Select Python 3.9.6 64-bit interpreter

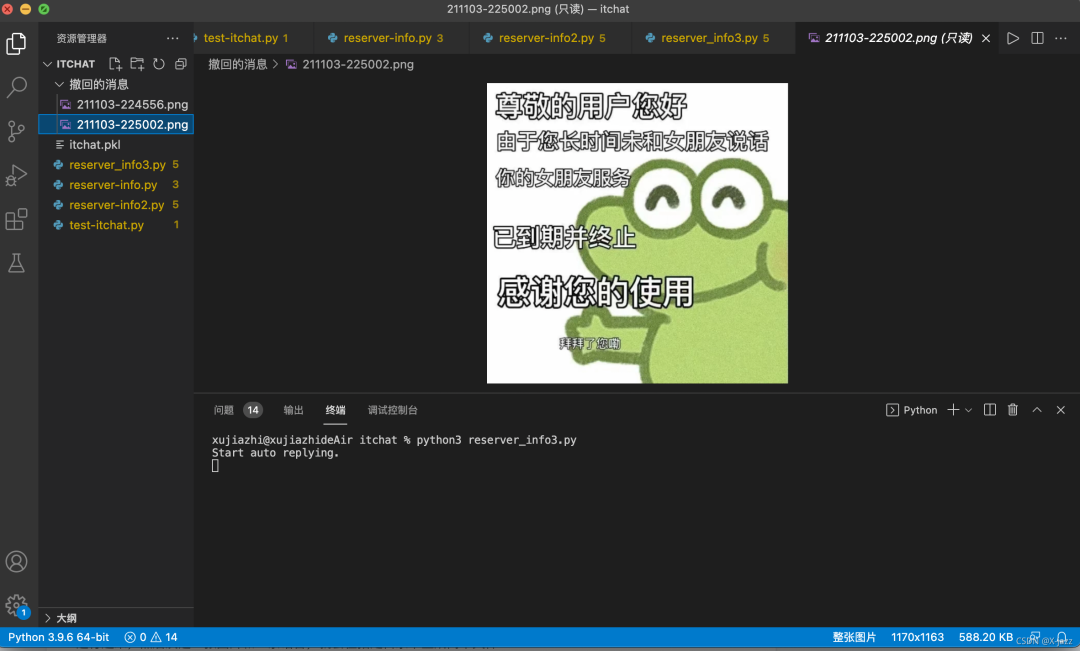59,637
